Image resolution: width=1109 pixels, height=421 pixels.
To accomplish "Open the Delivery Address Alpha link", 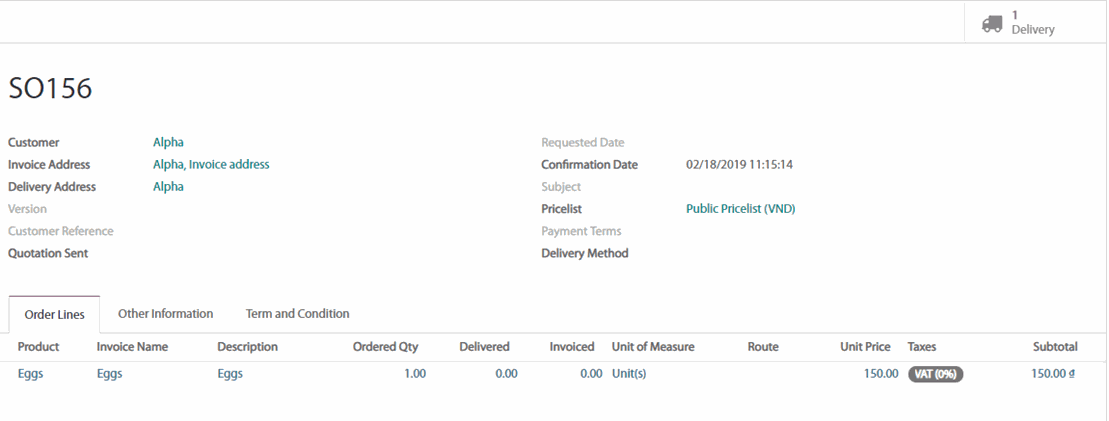I will click(168, 187).
